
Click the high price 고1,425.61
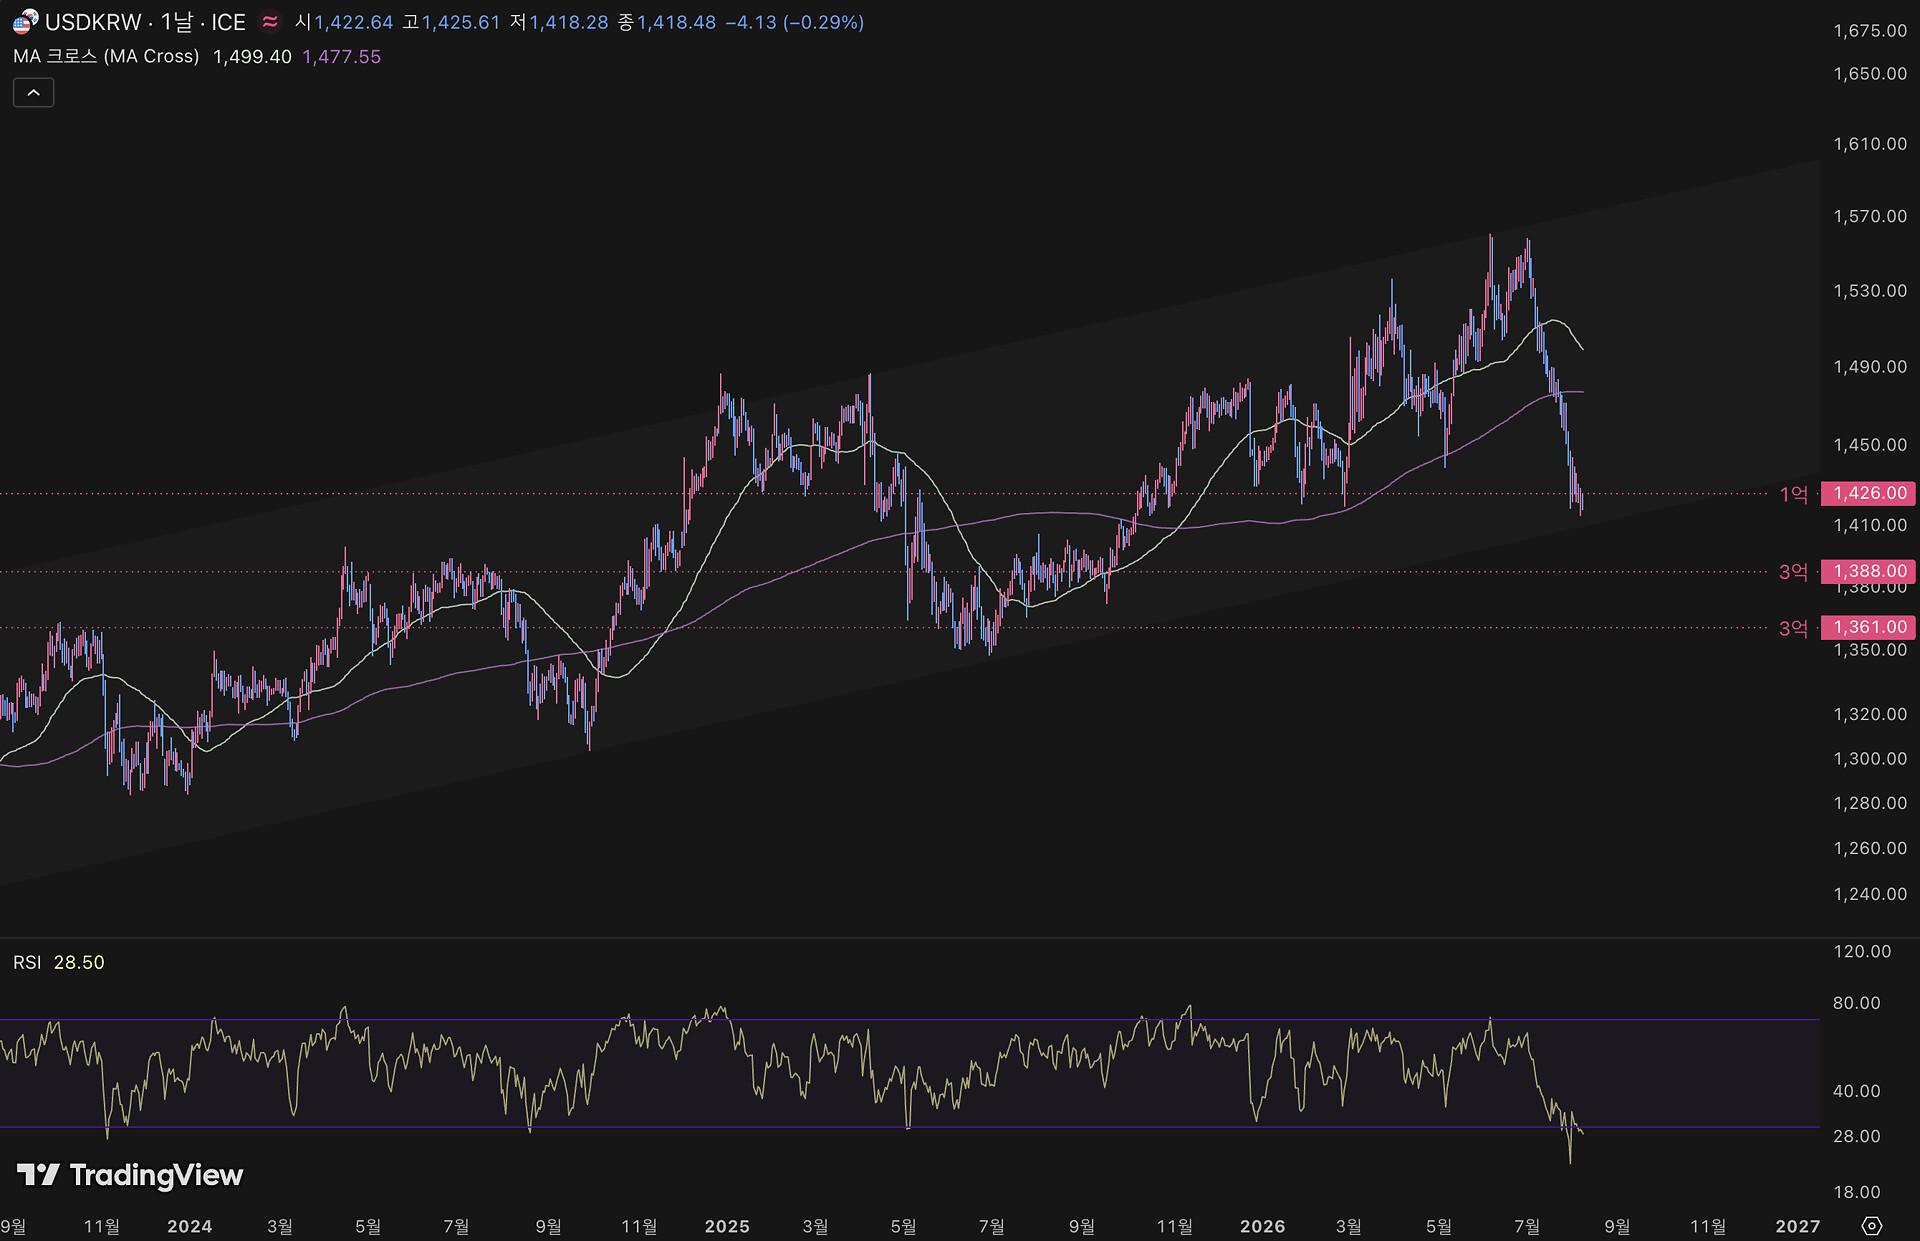tap(451, 22)
